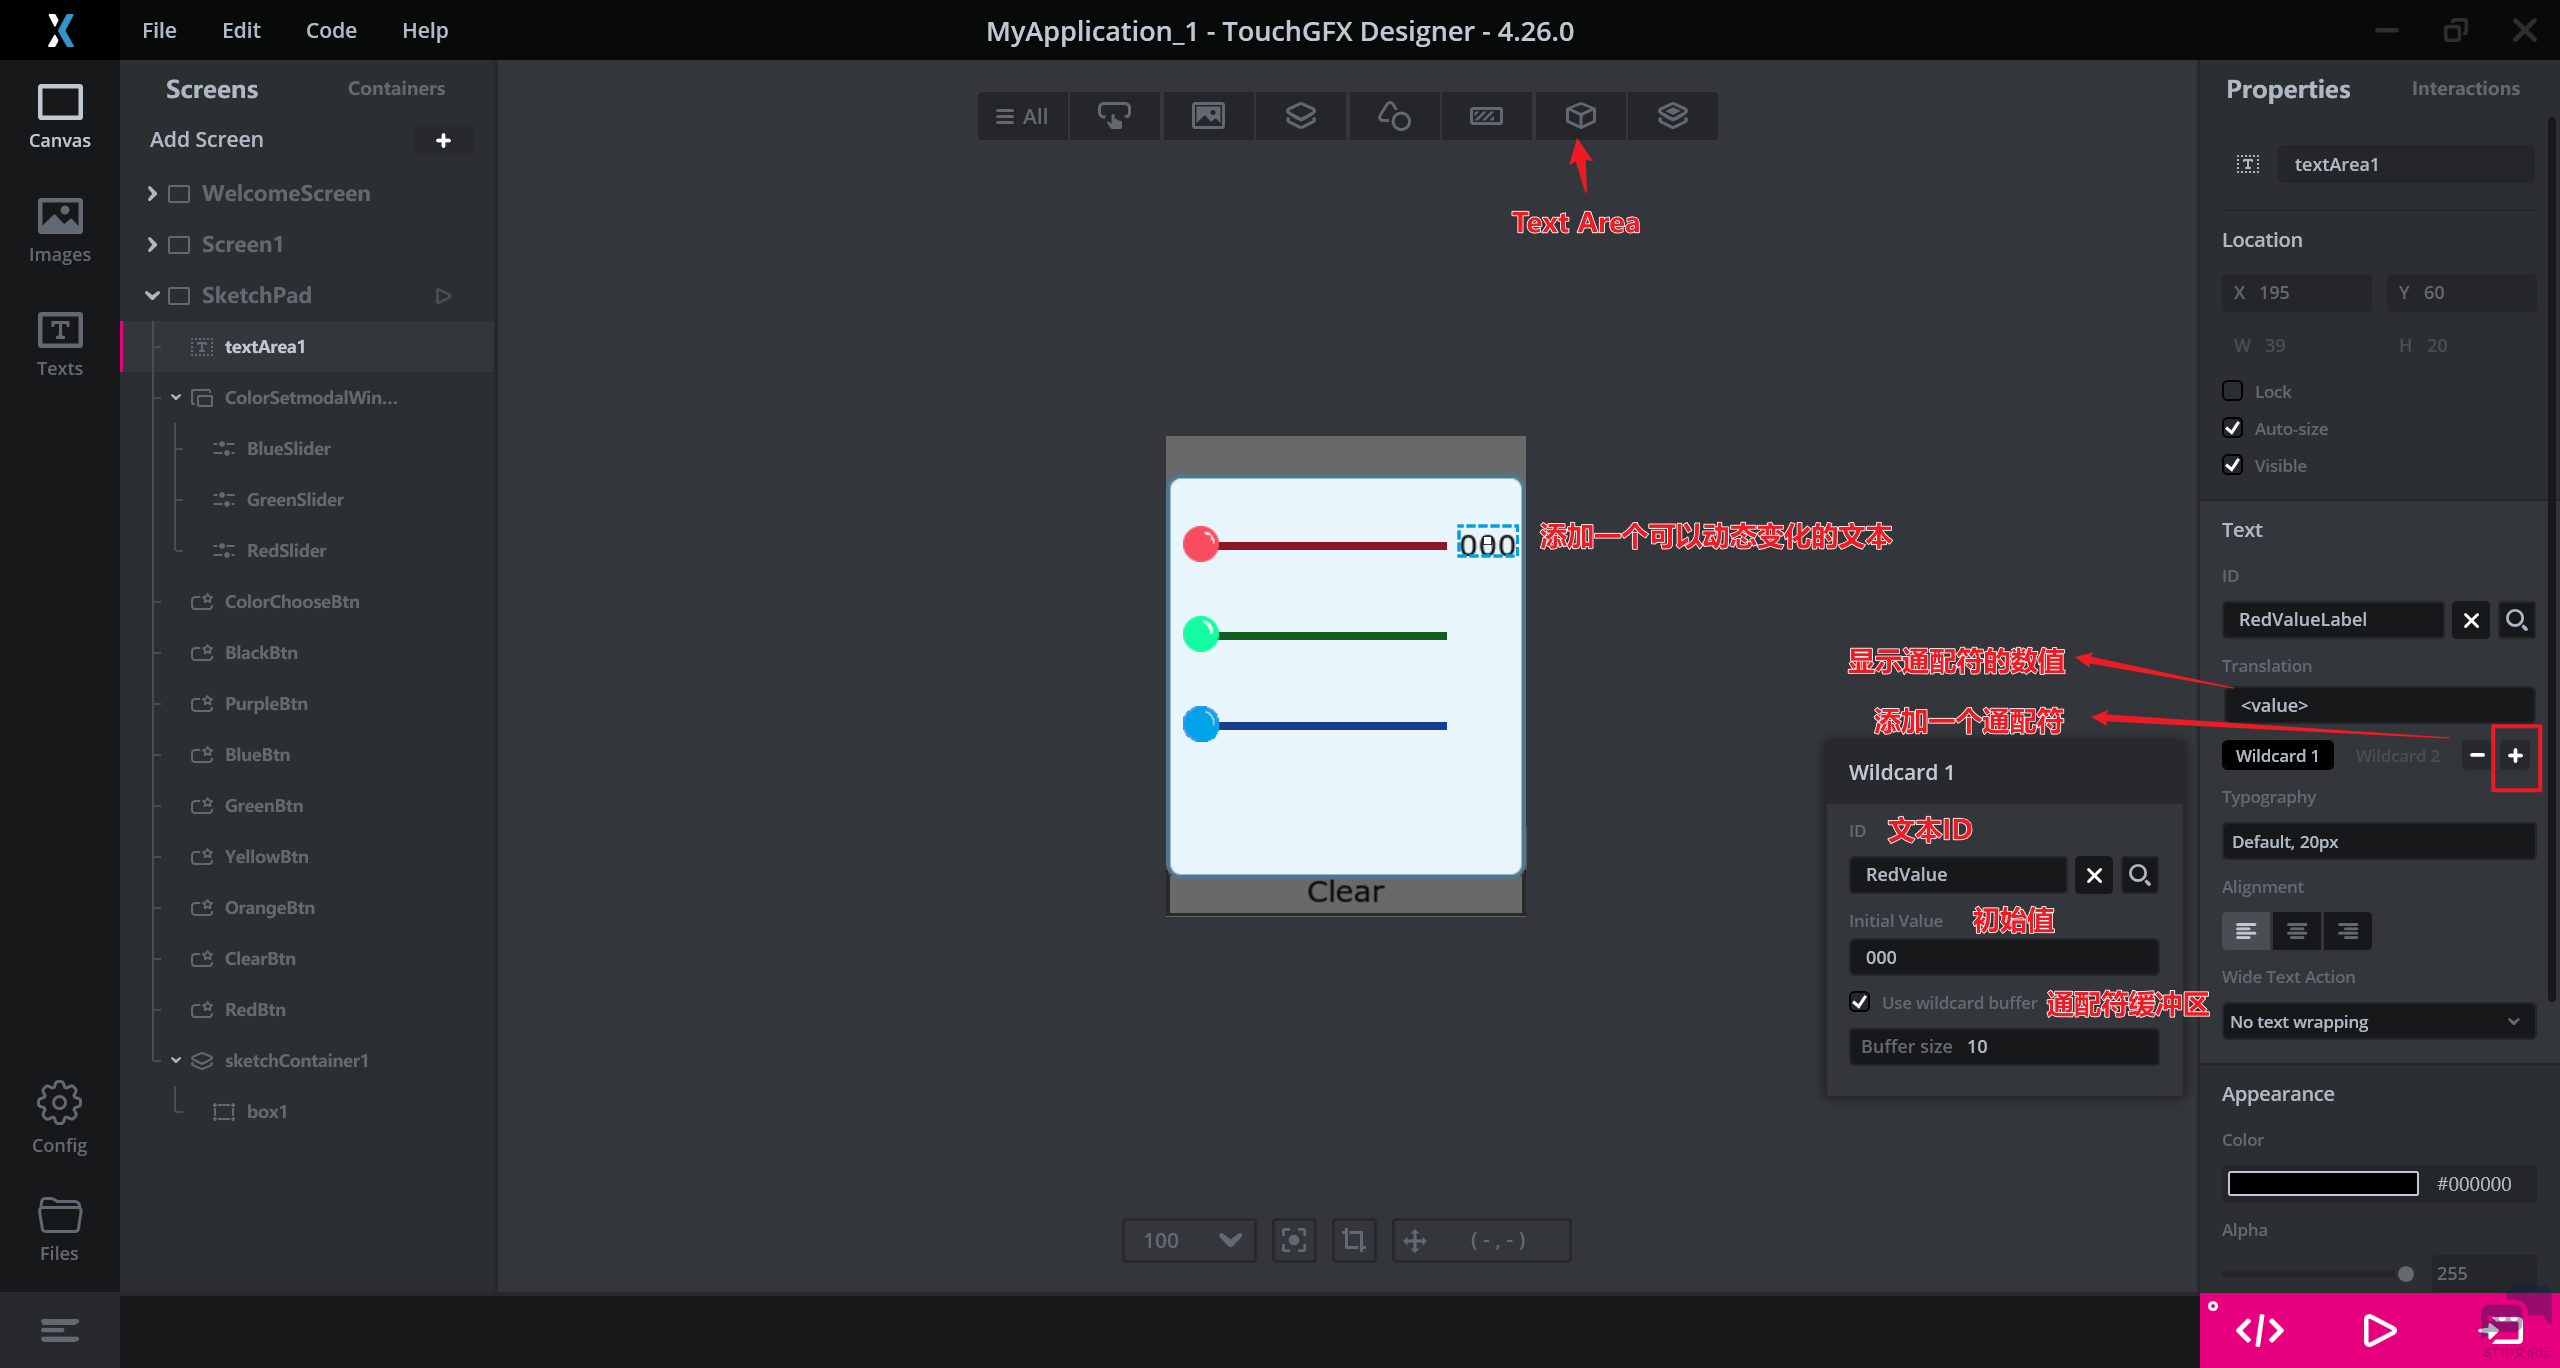
Task: Add a wildcard with plus button
Action: pos(2515,756)
